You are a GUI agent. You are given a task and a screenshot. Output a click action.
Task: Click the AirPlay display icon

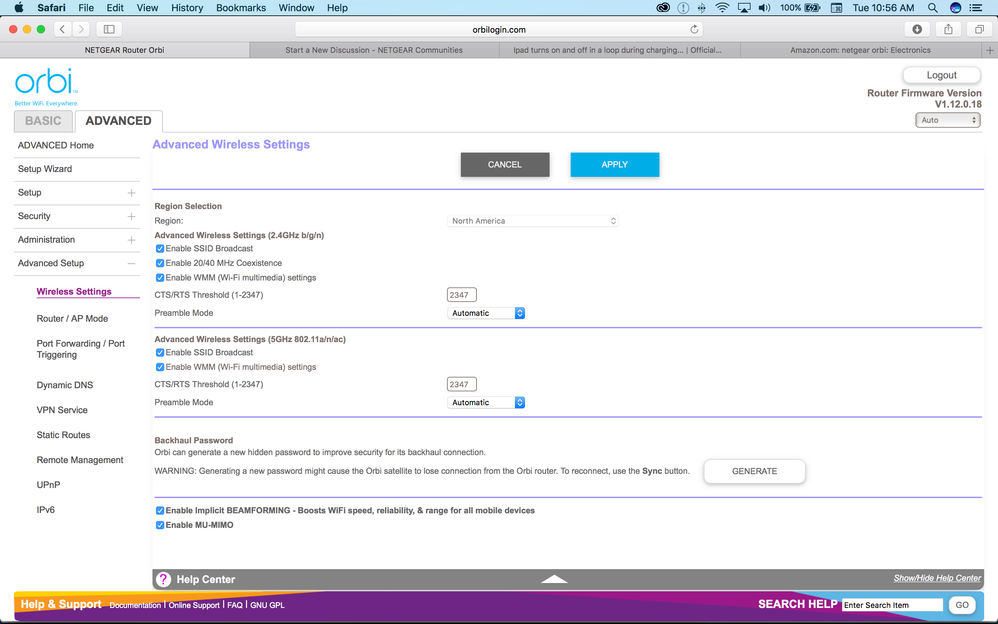[x=743, y=8]
